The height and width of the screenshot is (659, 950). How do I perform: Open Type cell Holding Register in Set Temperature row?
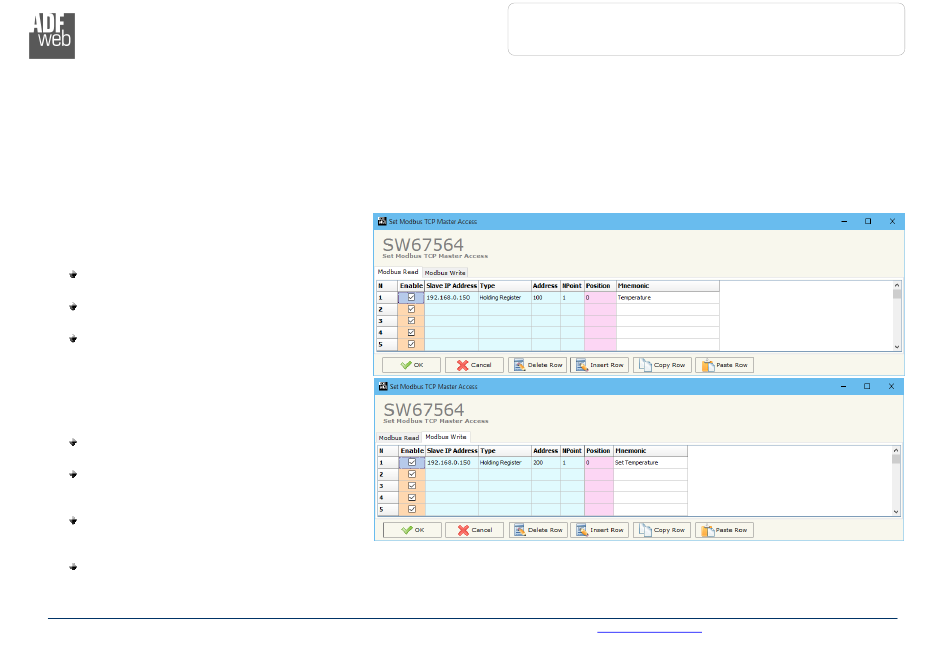pyautogui.click(x=504, y=463)
